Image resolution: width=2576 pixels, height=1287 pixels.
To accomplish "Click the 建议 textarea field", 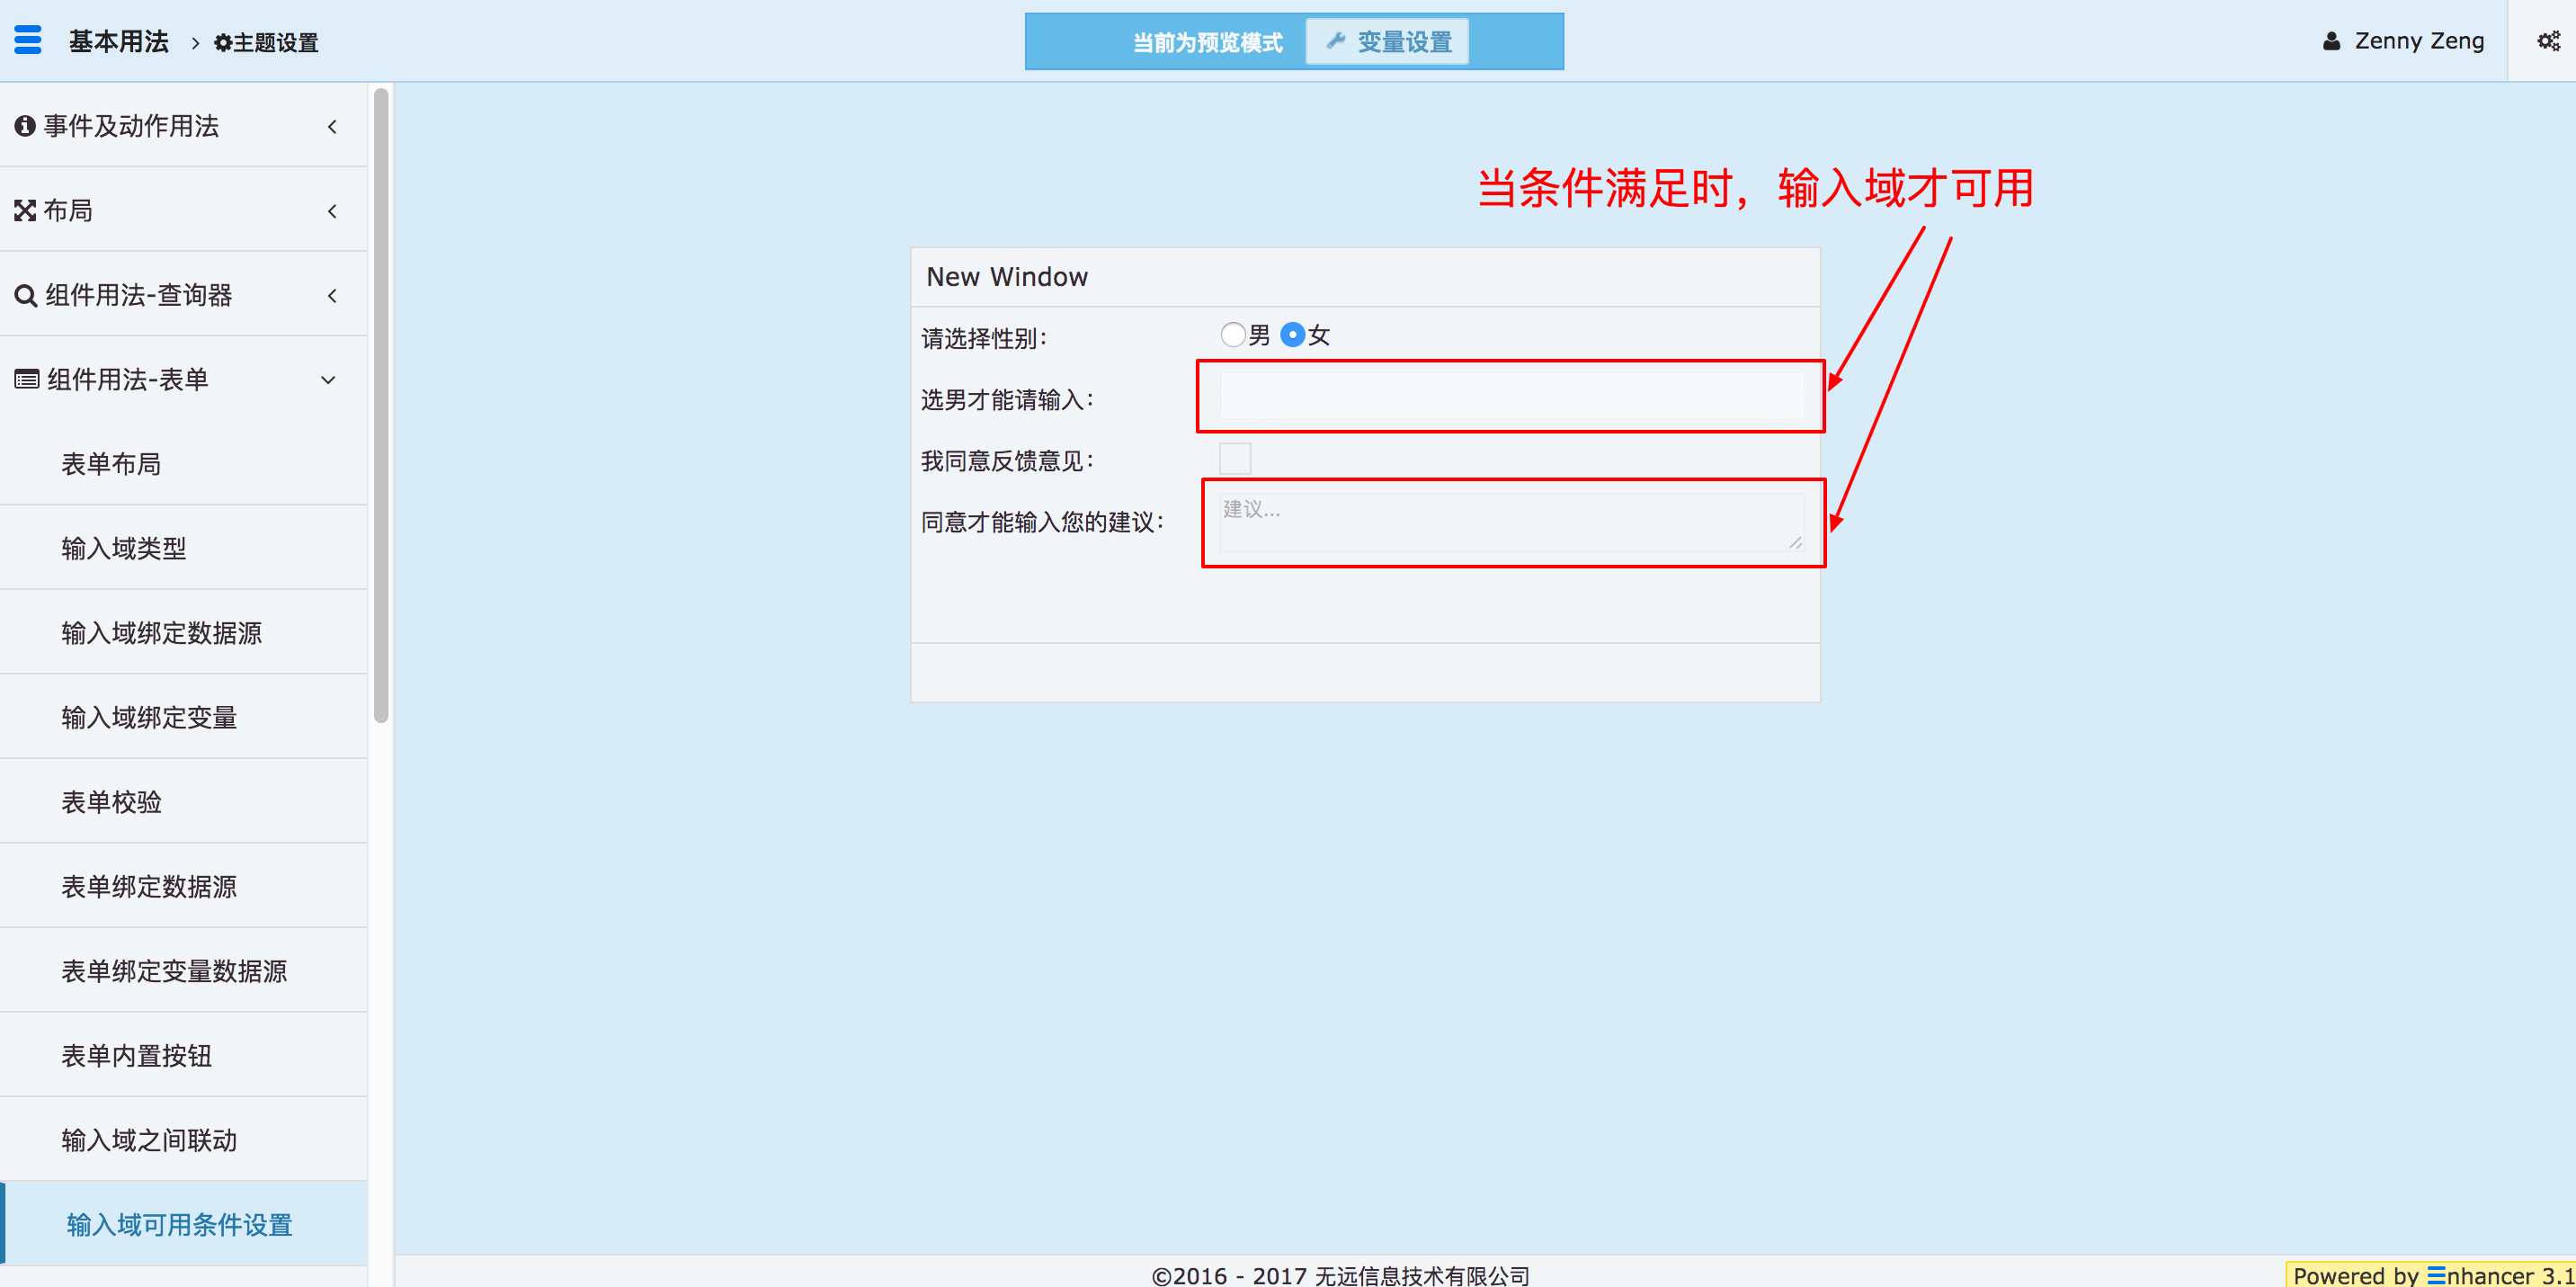I will pyautogui.click(x=1510, y=522).
